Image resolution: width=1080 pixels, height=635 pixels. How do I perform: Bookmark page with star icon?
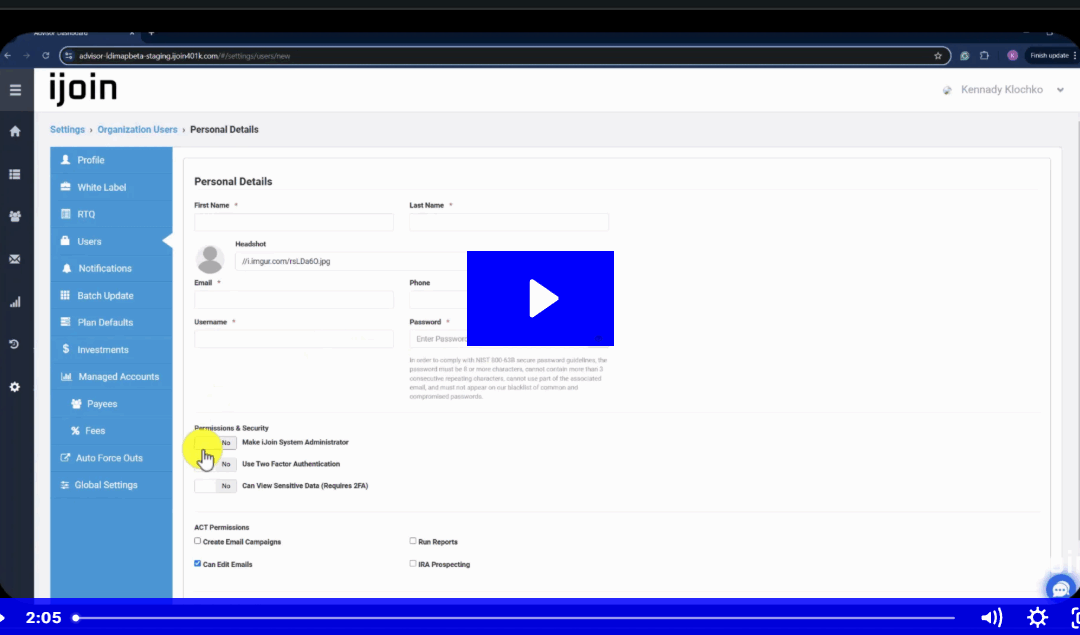pyautogui.click(x=937, y=56)
